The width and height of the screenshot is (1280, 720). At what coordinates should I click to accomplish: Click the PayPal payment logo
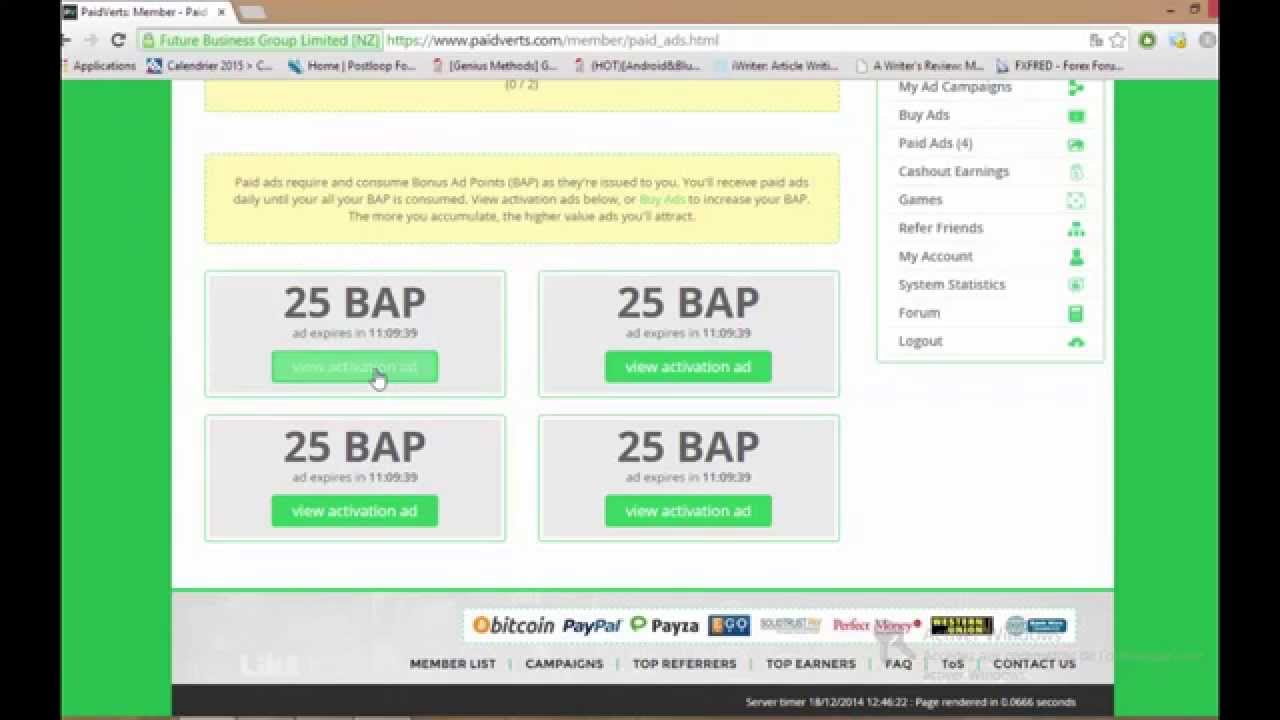pos(591,625)
